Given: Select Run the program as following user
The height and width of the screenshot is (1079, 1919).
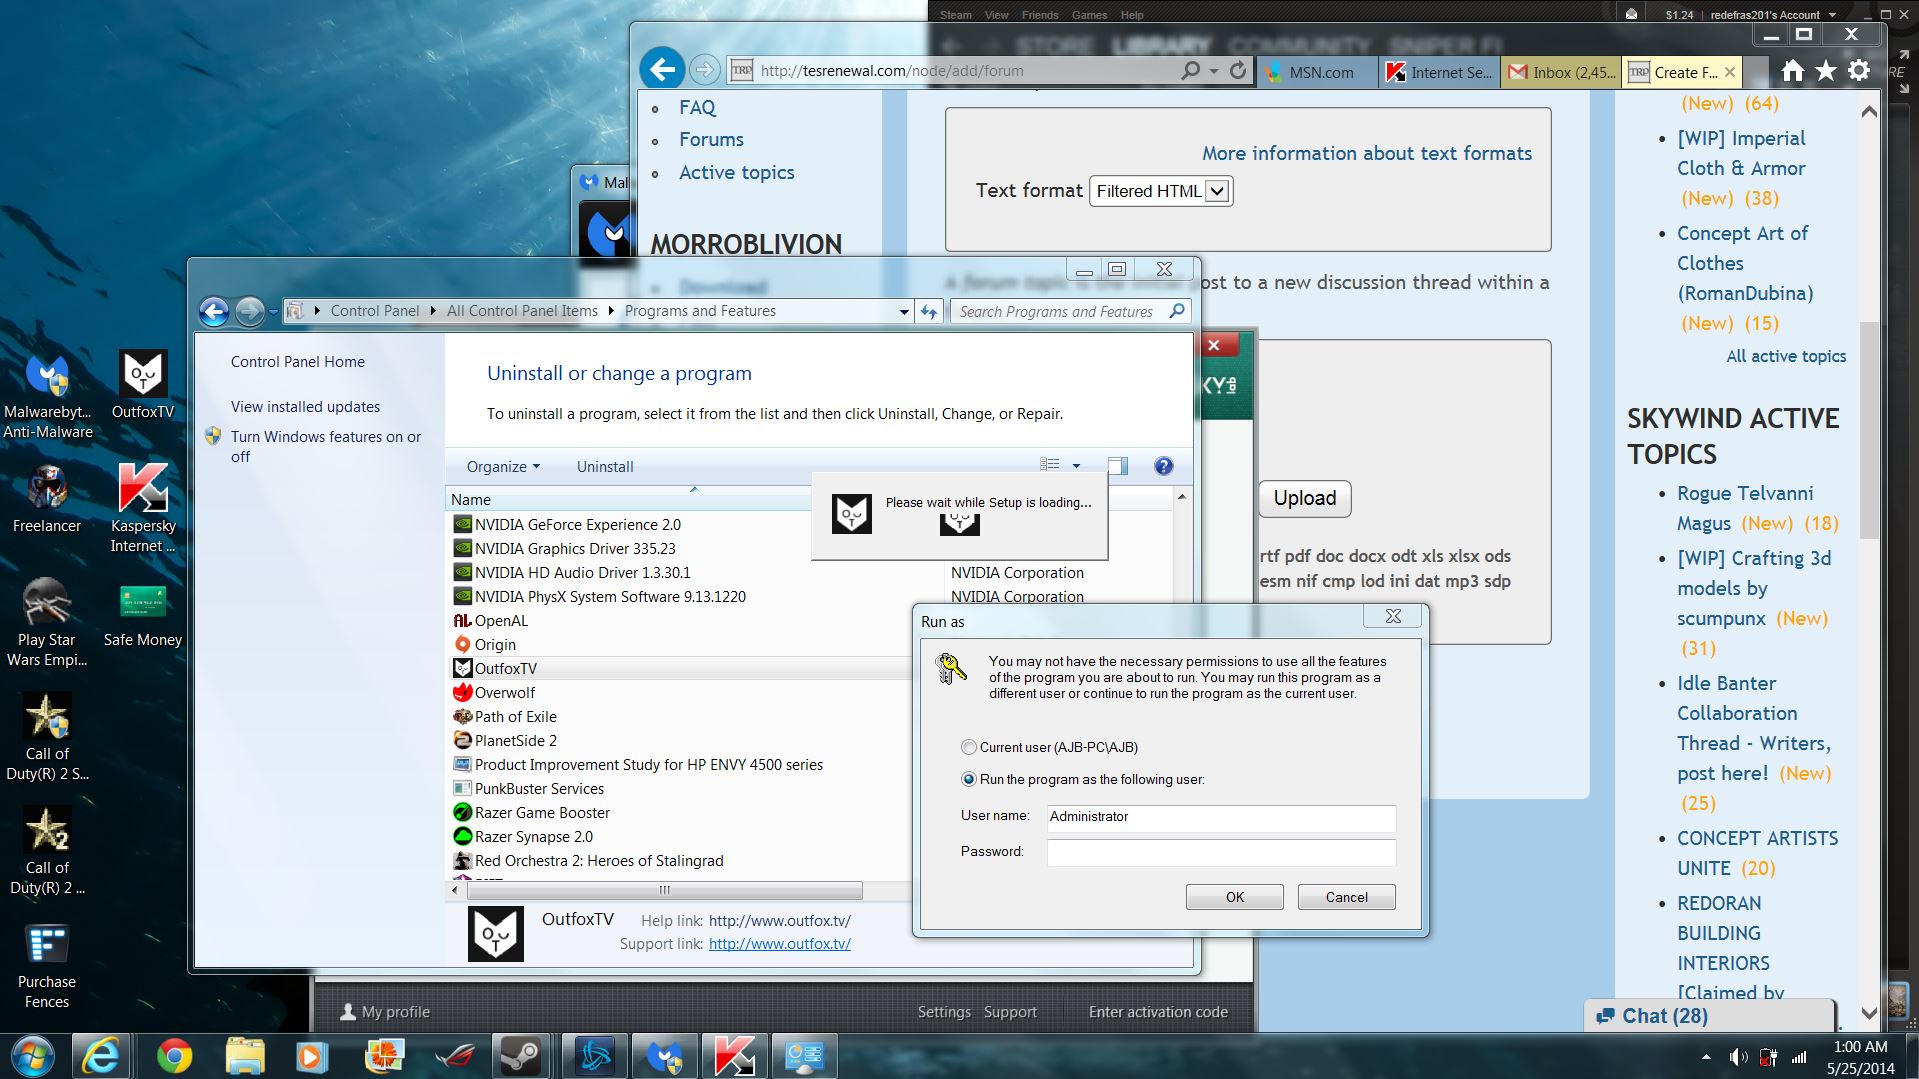Looking at the screenshot, I should (x=968, y=779).
